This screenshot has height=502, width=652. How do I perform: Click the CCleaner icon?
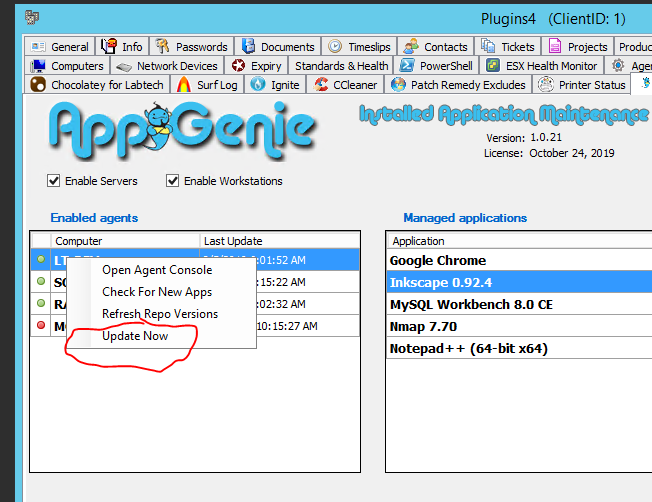(321, 84)
